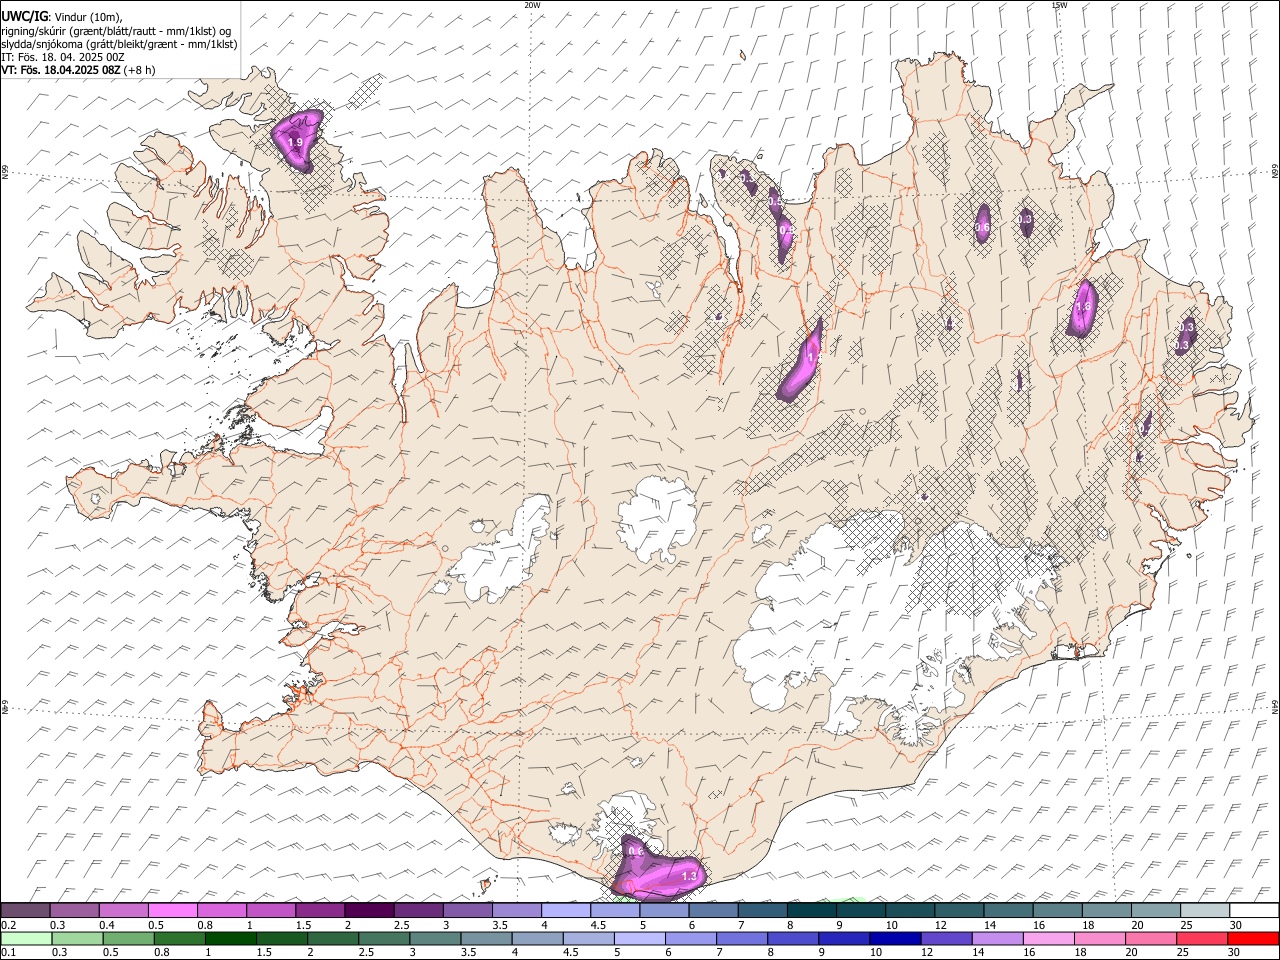Pick the lower legend swatch between 14 and 16
1280x960 pixels.
tap(998, 939)
